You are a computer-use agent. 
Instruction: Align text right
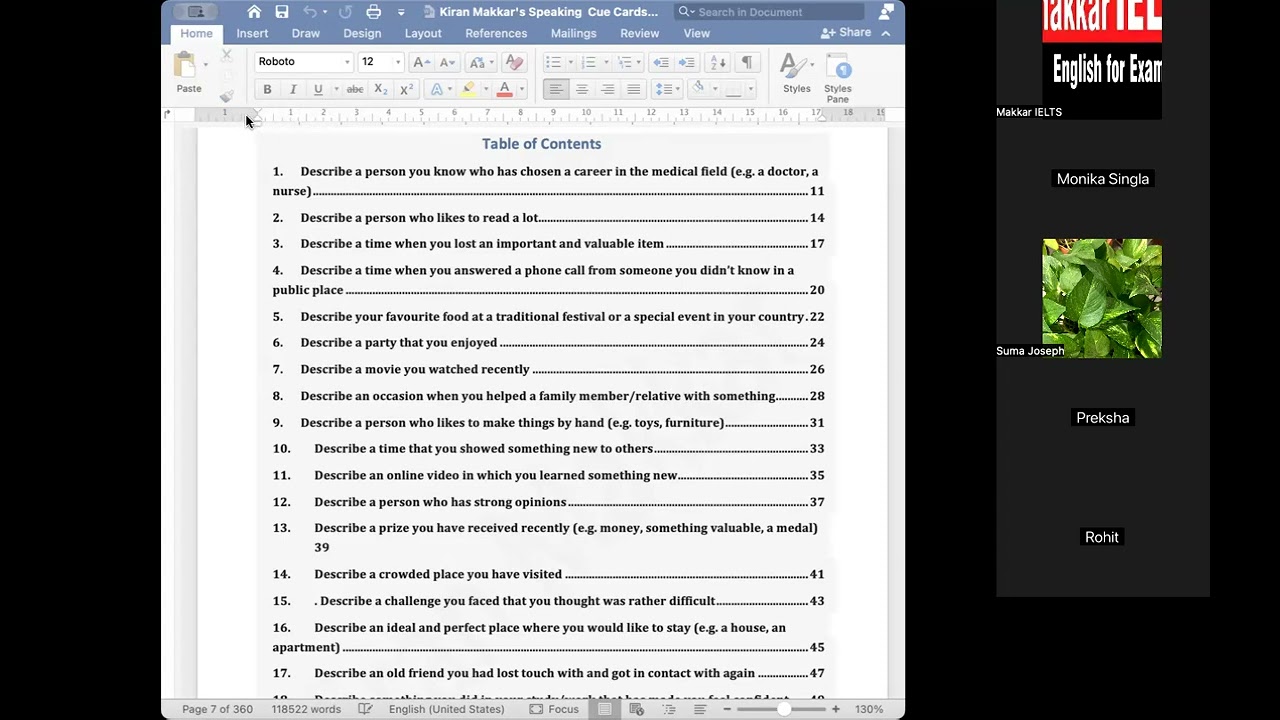click(x=607, y=90)
